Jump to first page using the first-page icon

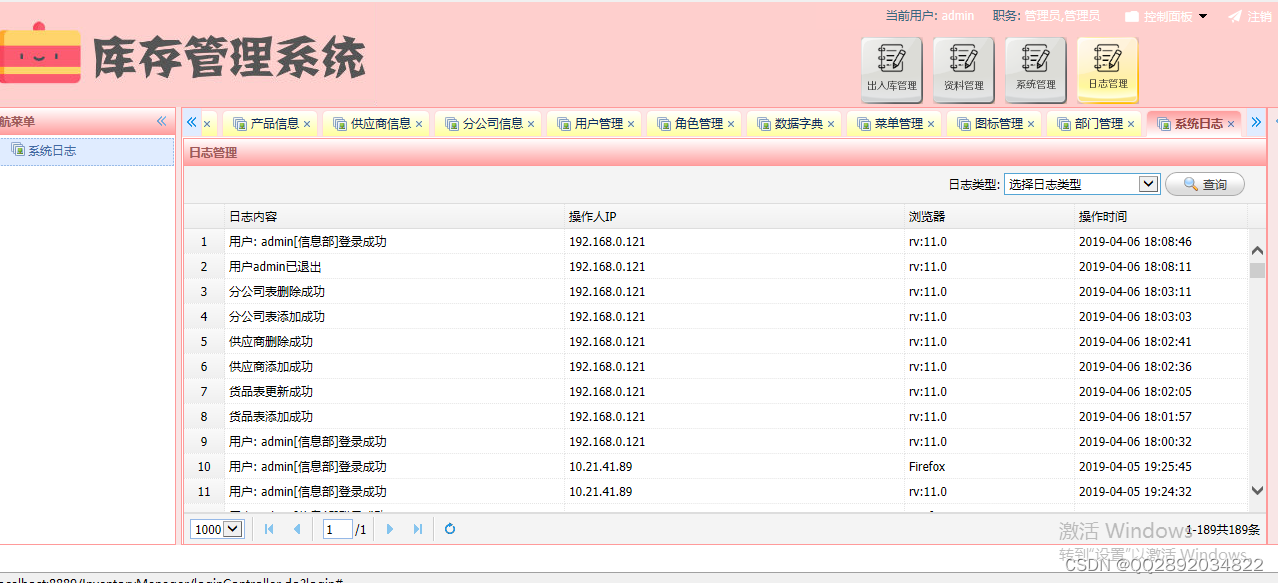[268, 528]
